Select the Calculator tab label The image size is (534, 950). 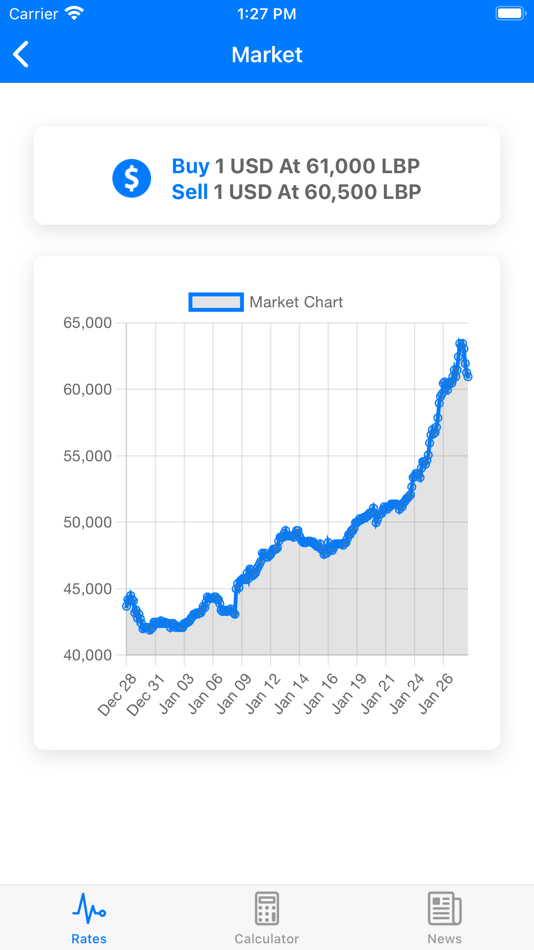click(267, 938)
